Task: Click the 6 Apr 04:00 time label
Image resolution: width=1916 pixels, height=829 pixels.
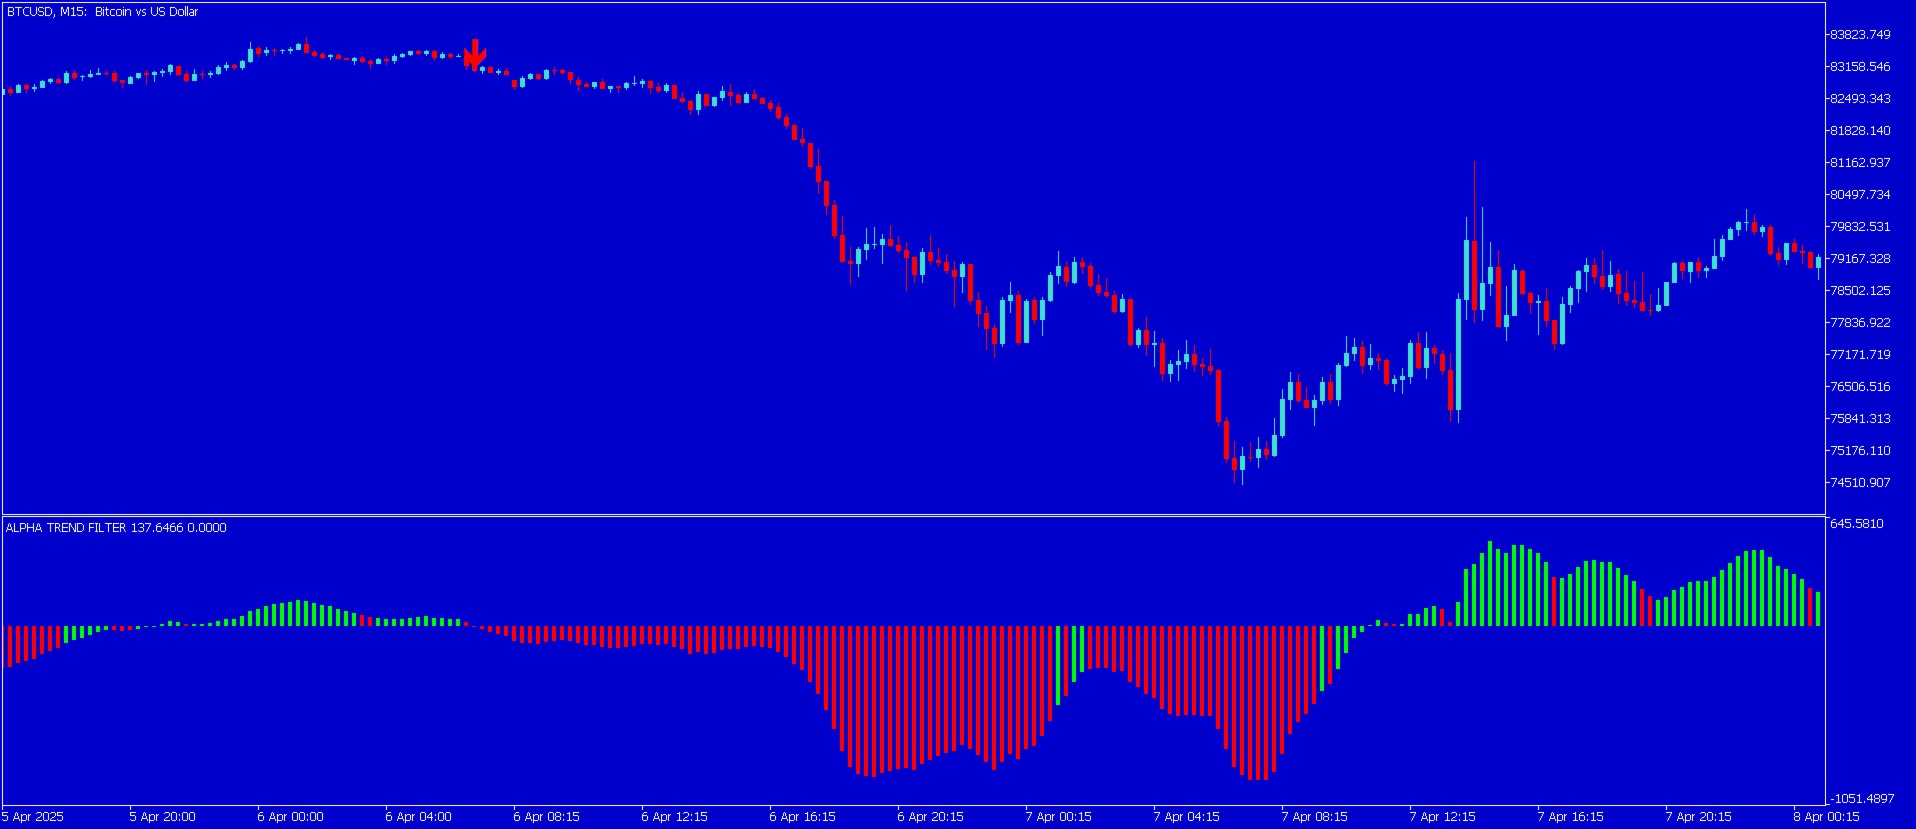Action: tap(419, 817)
